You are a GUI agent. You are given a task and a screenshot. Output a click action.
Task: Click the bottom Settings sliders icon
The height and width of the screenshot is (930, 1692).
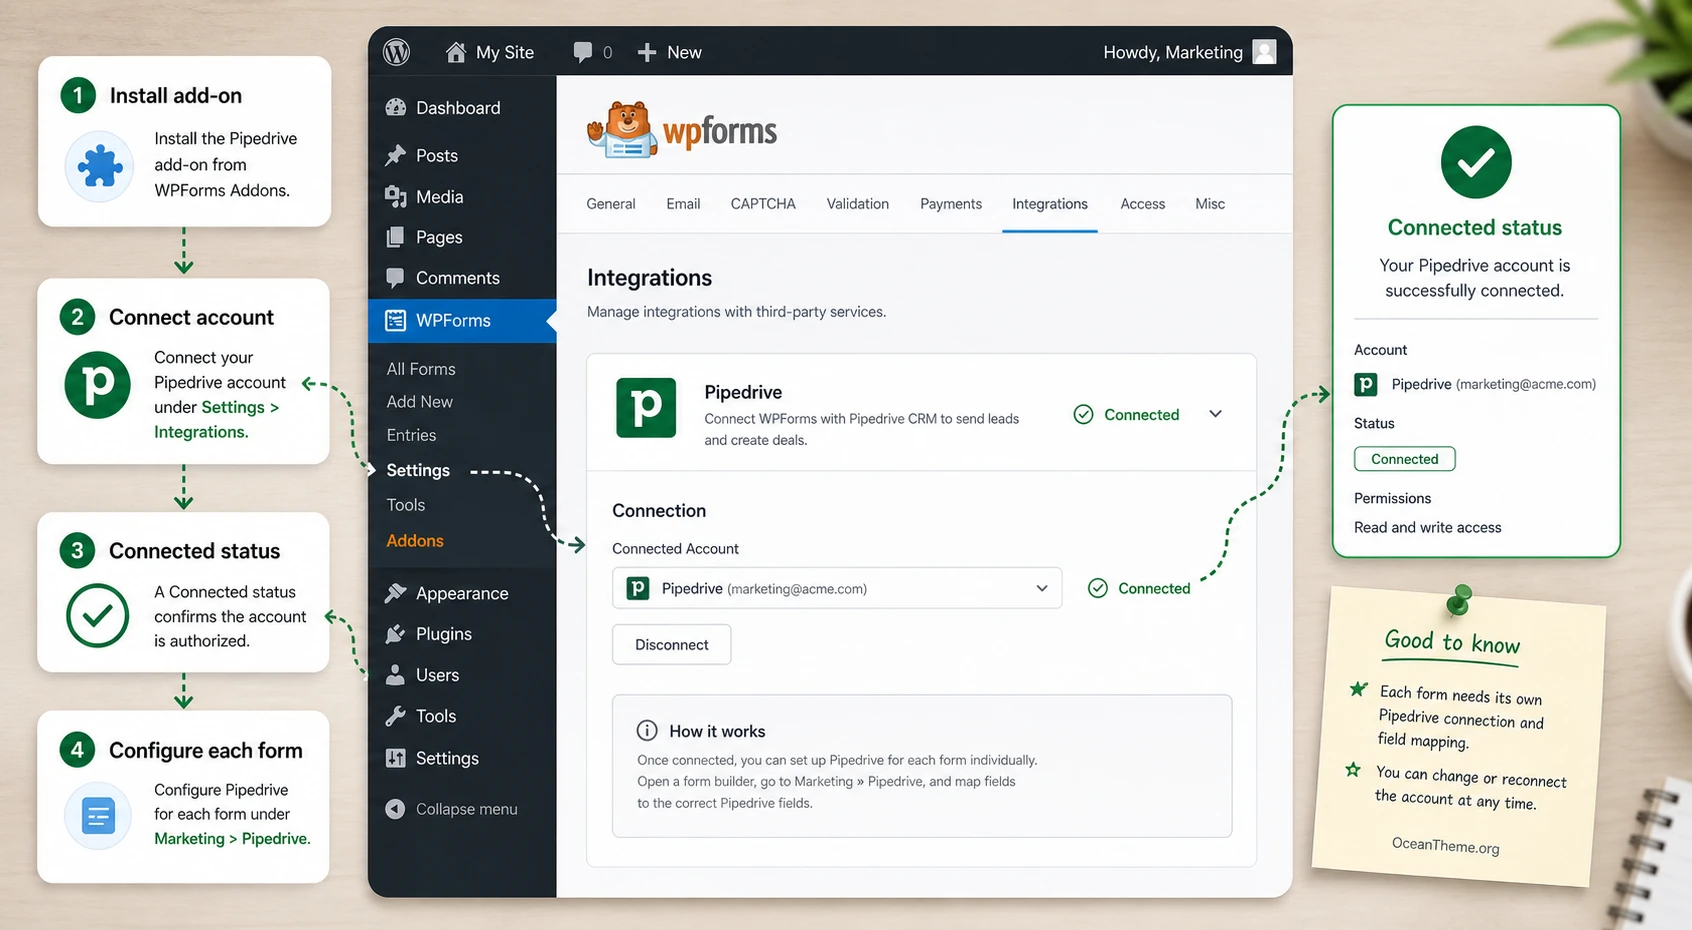point(396,758)
